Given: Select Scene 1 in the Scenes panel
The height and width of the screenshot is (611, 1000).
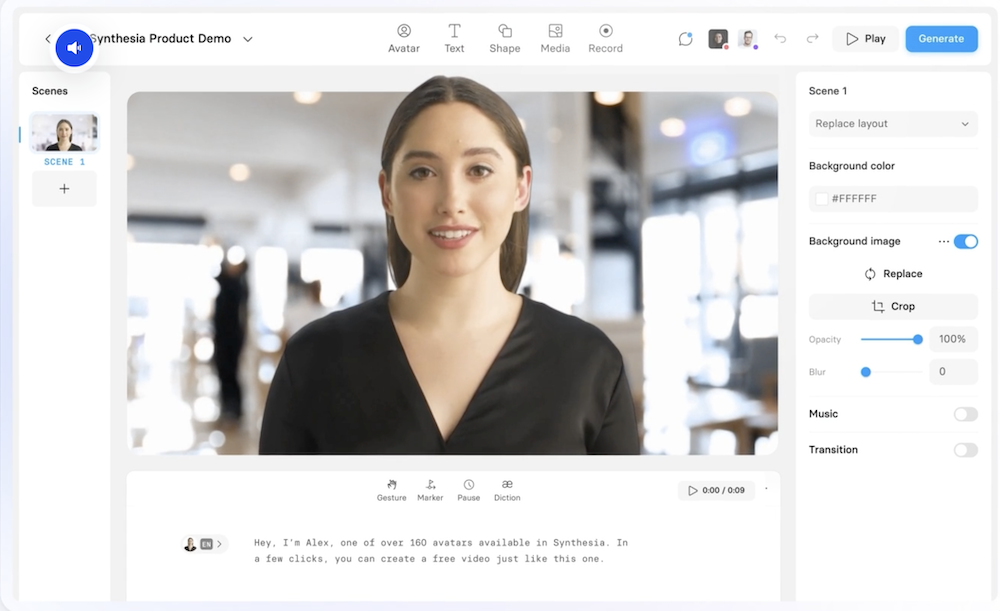Looking at the screenshot, I should (x=64, y=130).
